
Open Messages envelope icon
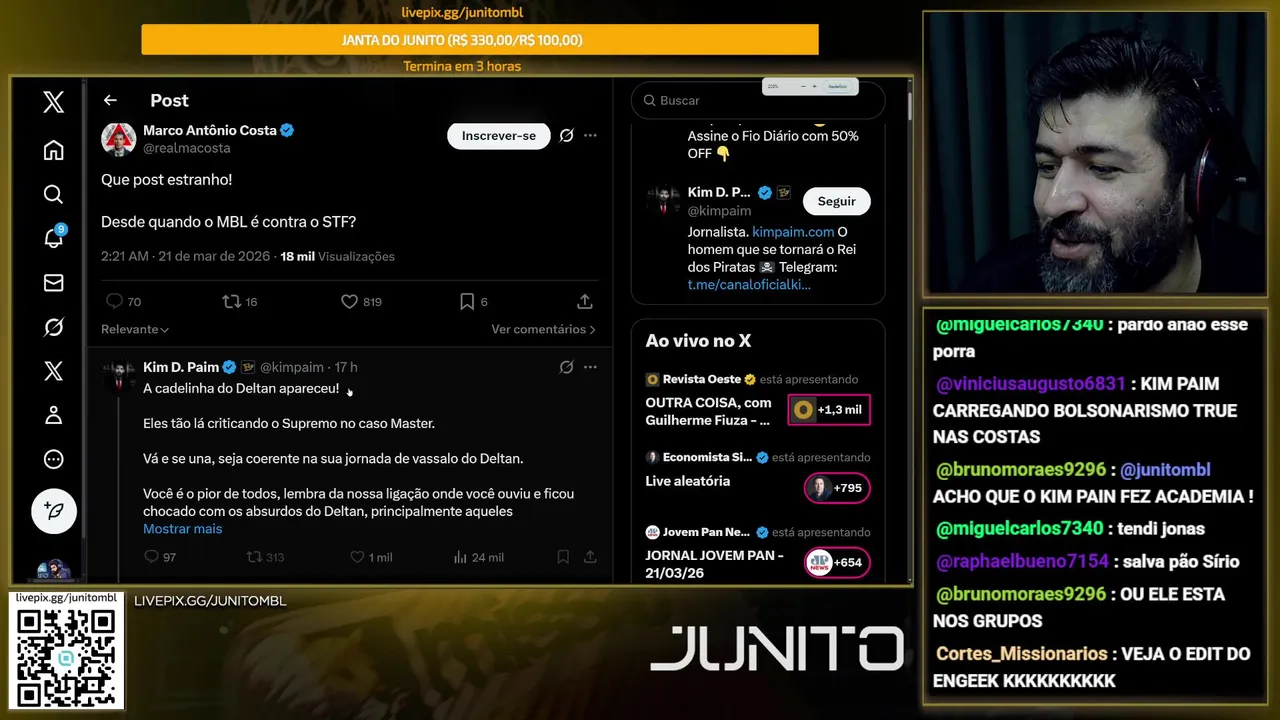tap(54, 283)
